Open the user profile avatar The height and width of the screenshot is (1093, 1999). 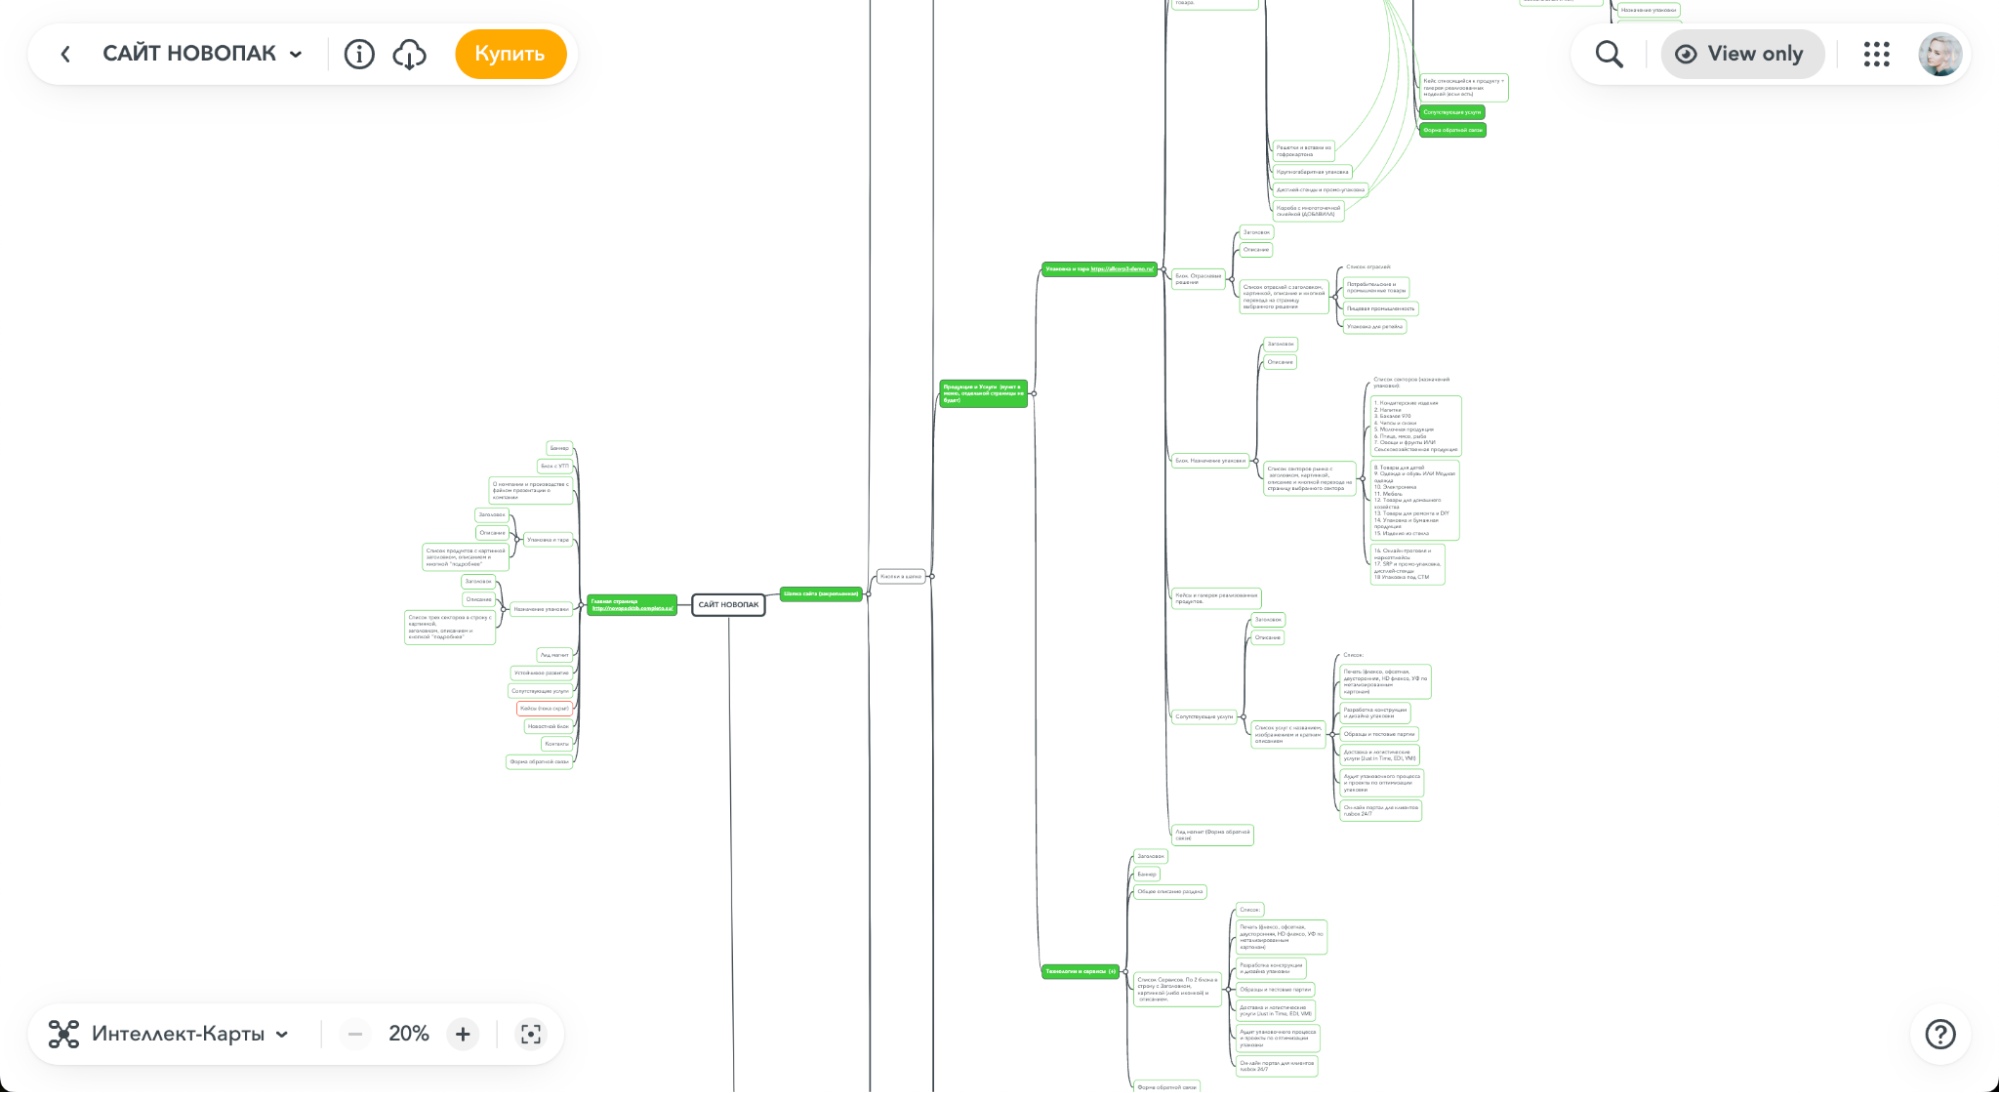[1940, 54]
